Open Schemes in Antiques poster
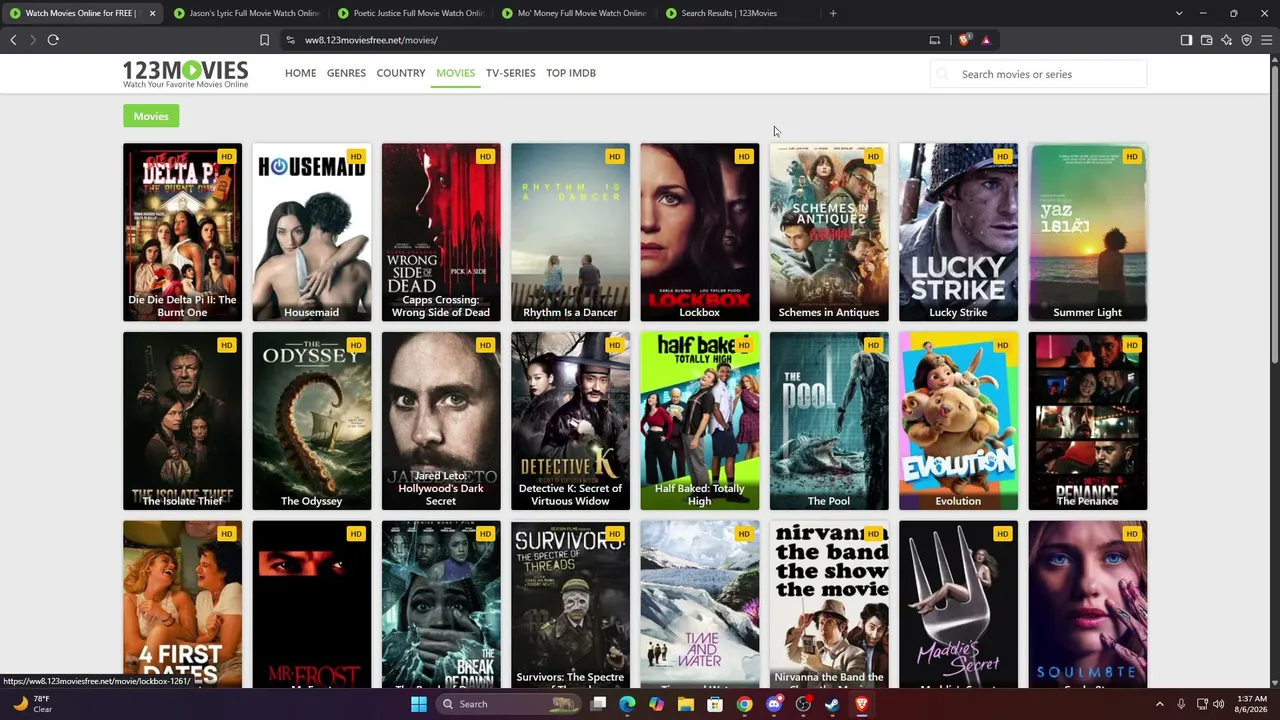Viewport: 1280px width, 720px height. (829, 232)
